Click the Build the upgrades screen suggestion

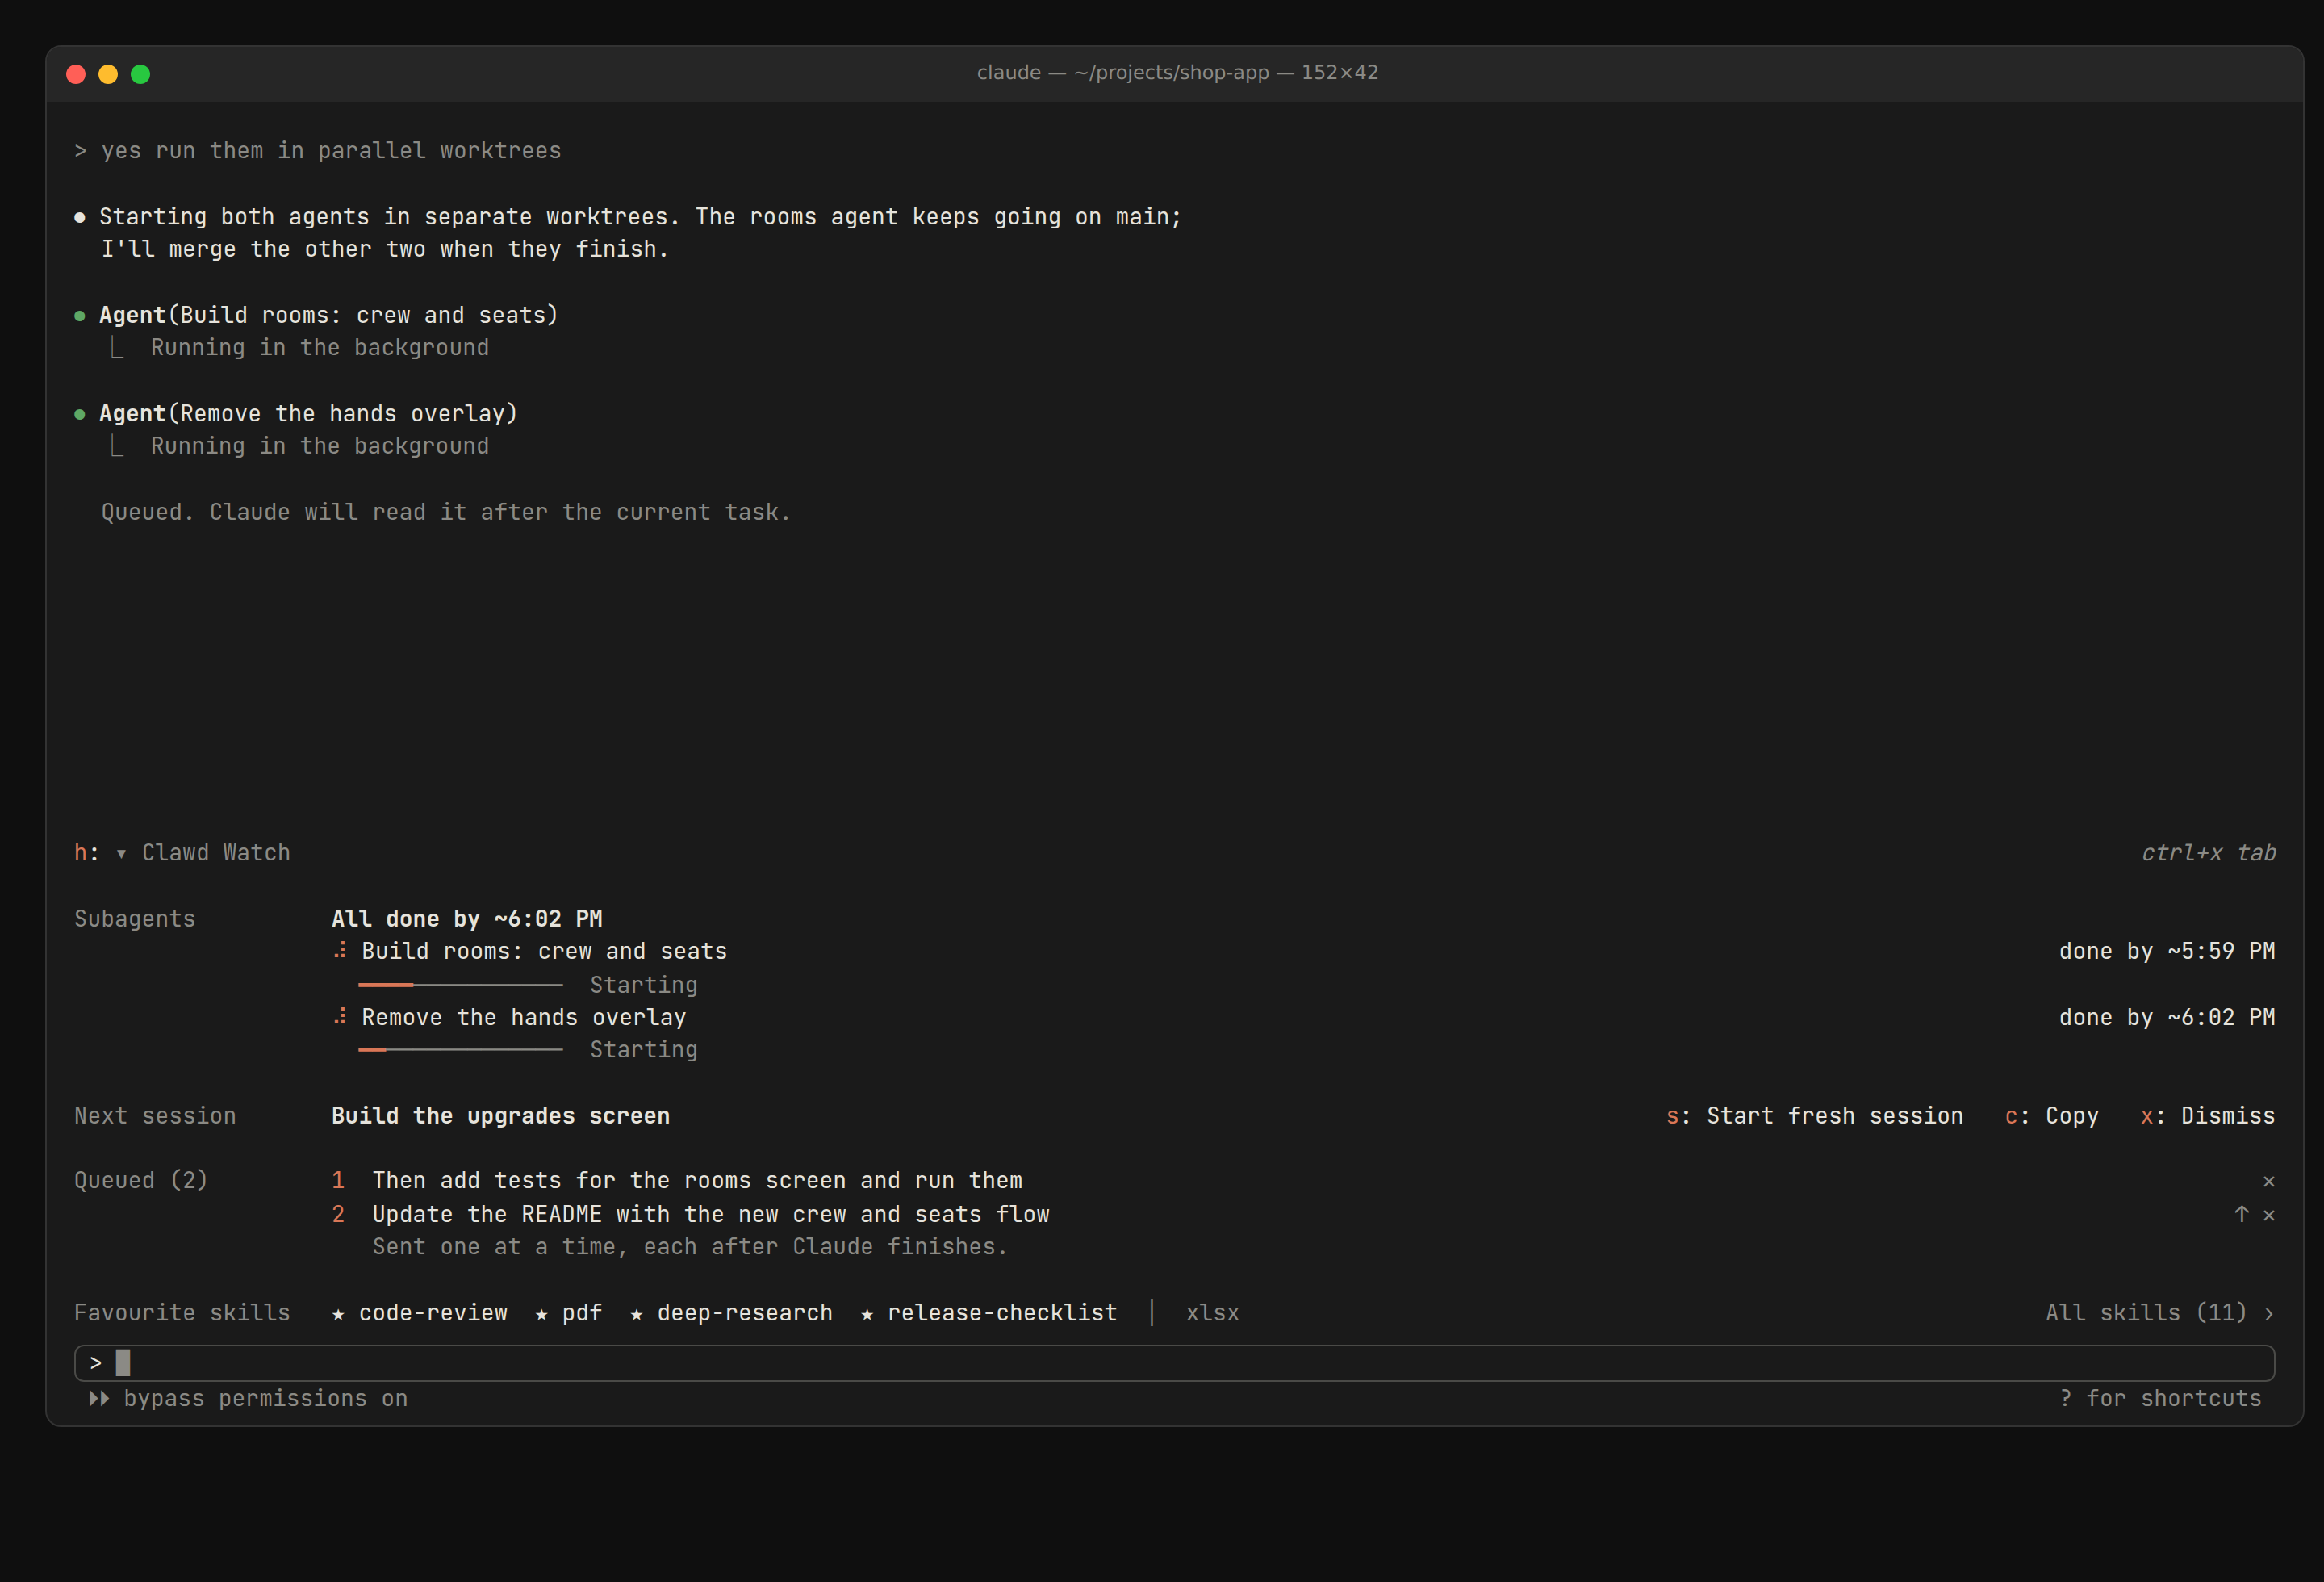pos(501,1116)
